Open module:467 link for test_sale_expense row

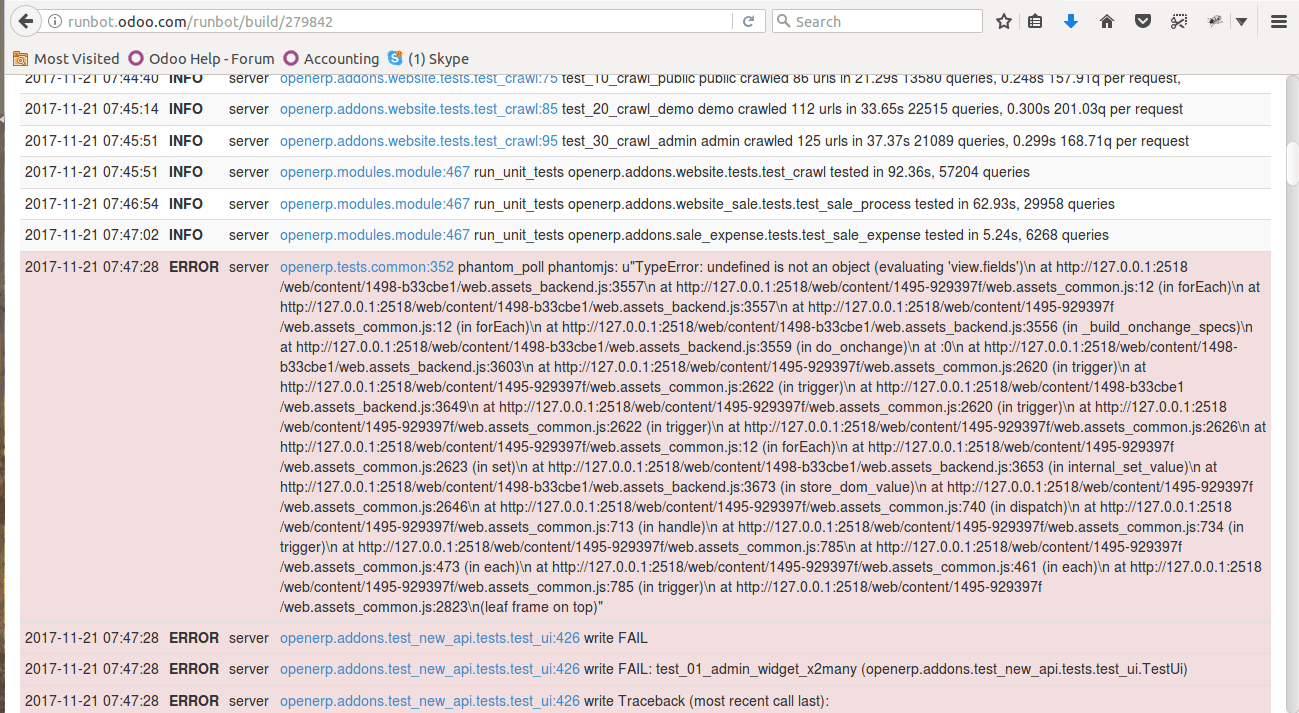coord(375,235)
